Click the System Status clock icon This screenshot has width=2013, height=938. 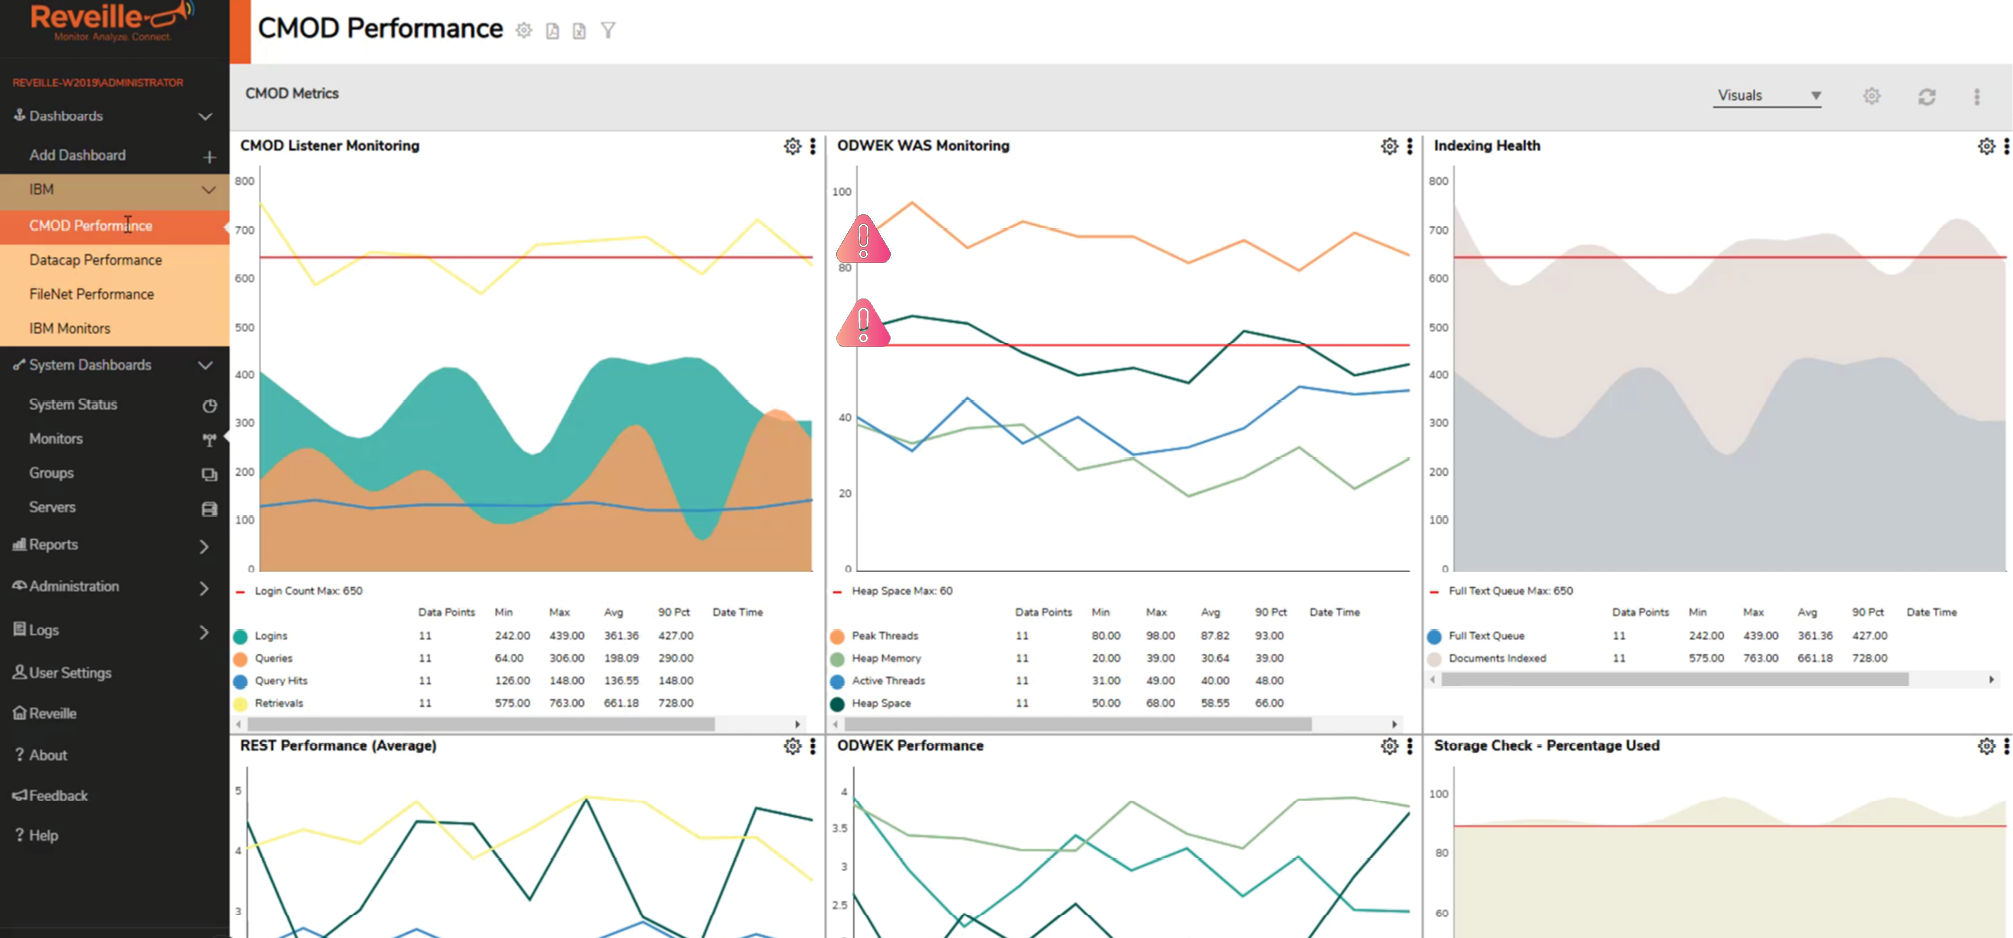pos(209,406)
